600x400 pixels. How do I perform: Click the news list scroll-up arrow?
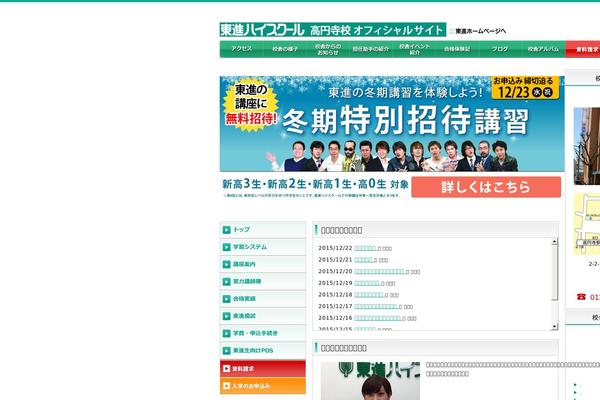(x=554, y=242)
